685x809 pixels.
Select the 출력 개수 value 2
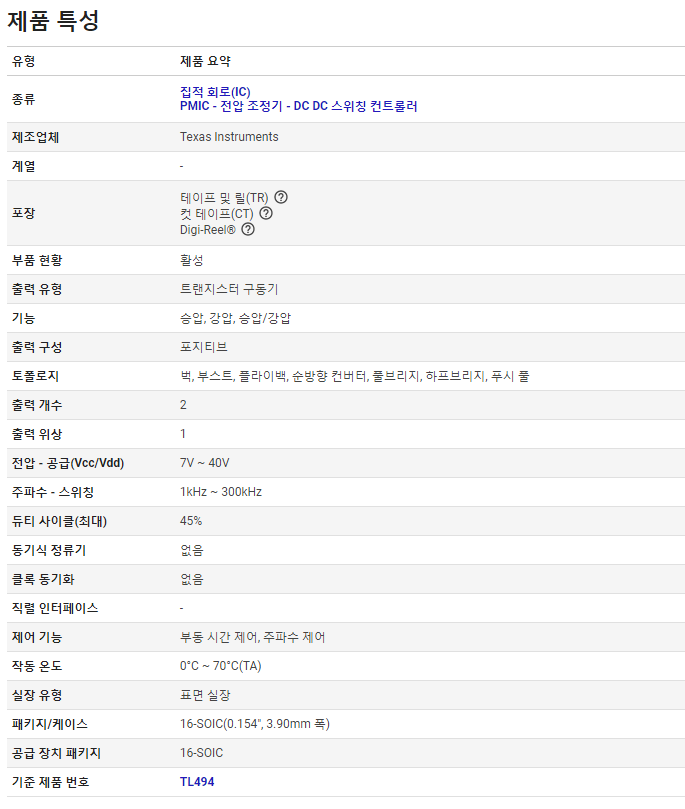pyautogui.click(x=183, y=405)
